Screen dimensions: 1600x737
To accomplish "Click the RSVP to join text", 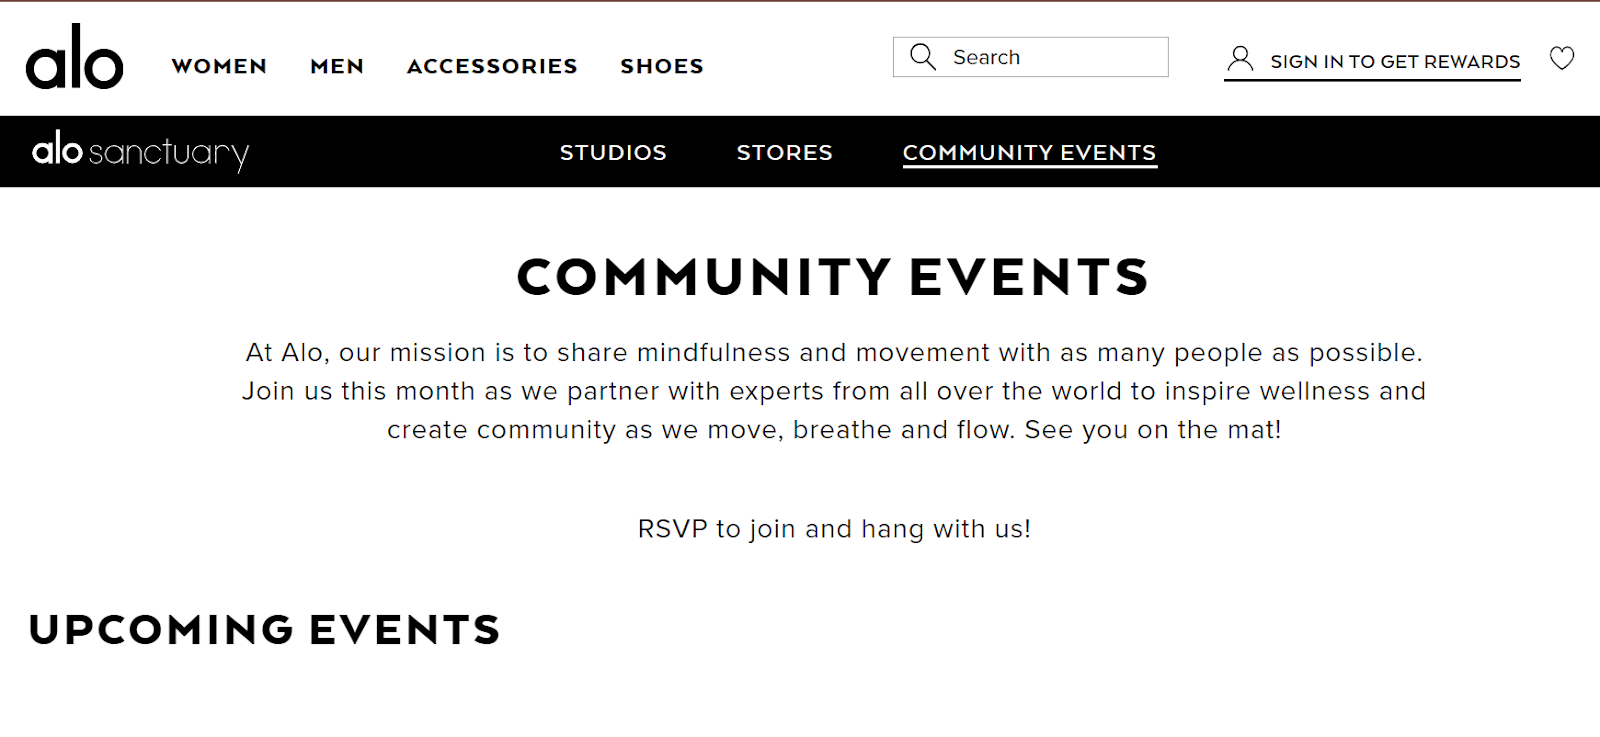I will pyautogui.click(x=834, y=529).
